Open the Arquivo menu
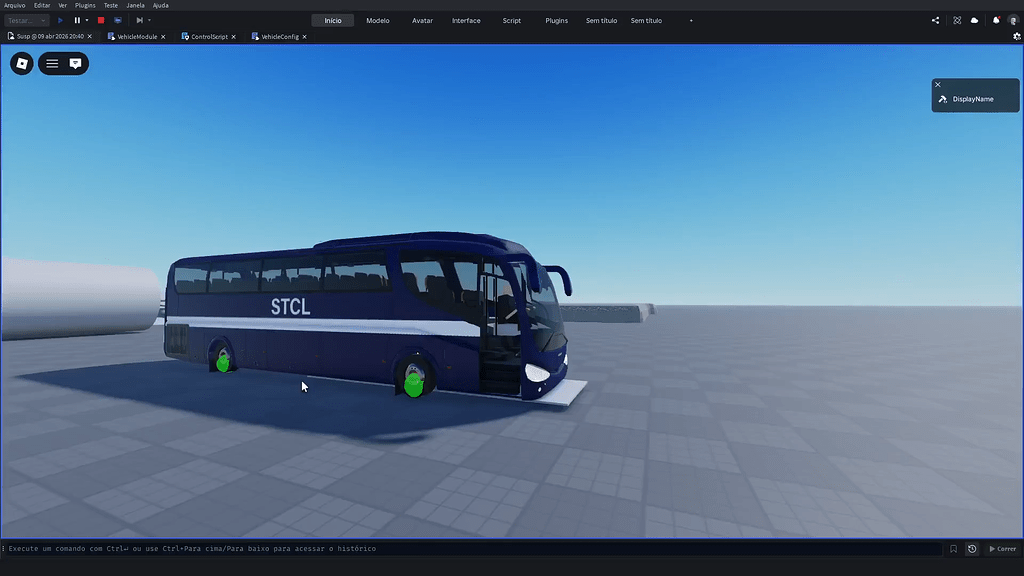 click(x=14, y=5)
